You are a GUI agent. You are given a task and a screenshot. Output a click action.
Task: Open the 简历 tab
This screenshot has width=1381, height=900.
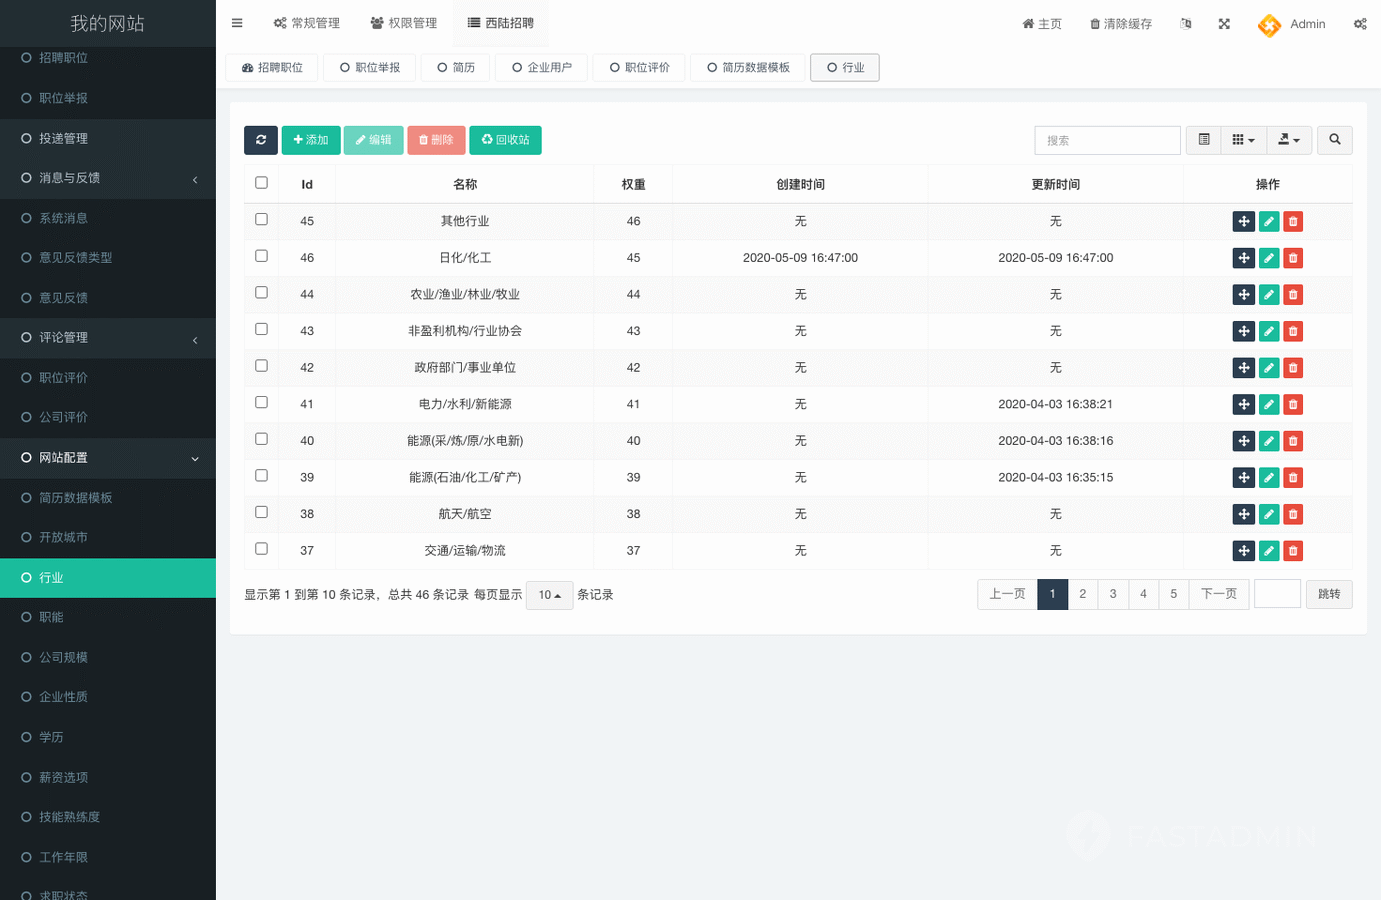[x=456, y=68]
